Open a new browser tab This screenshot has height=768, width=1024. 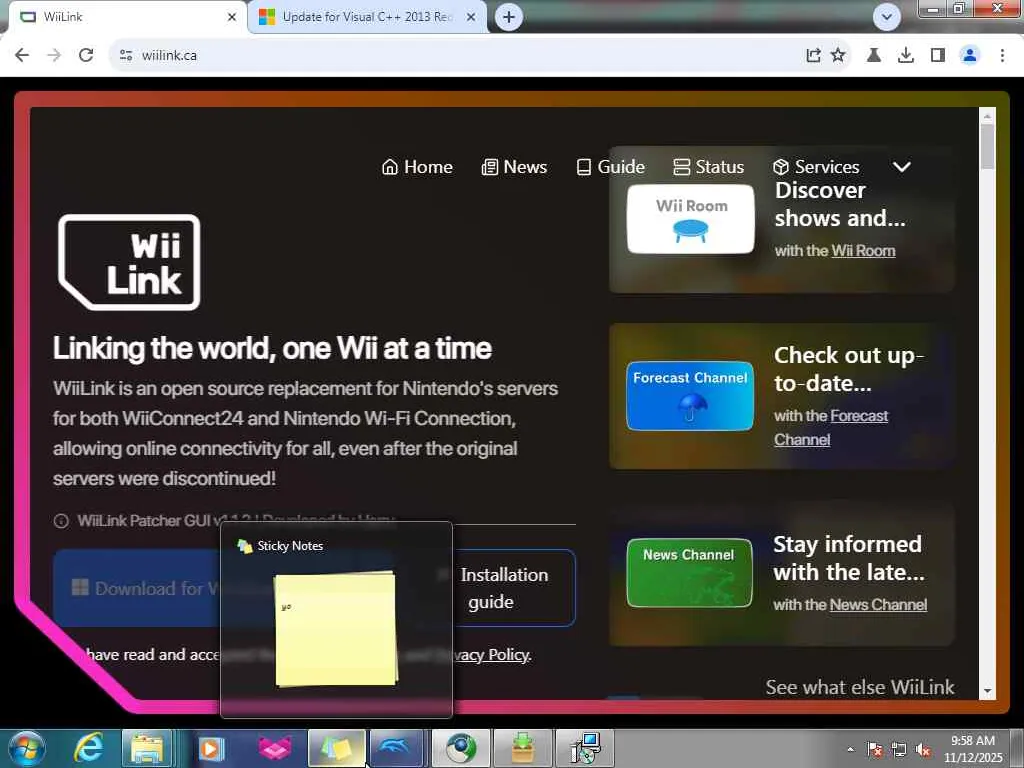click(509, 17)
